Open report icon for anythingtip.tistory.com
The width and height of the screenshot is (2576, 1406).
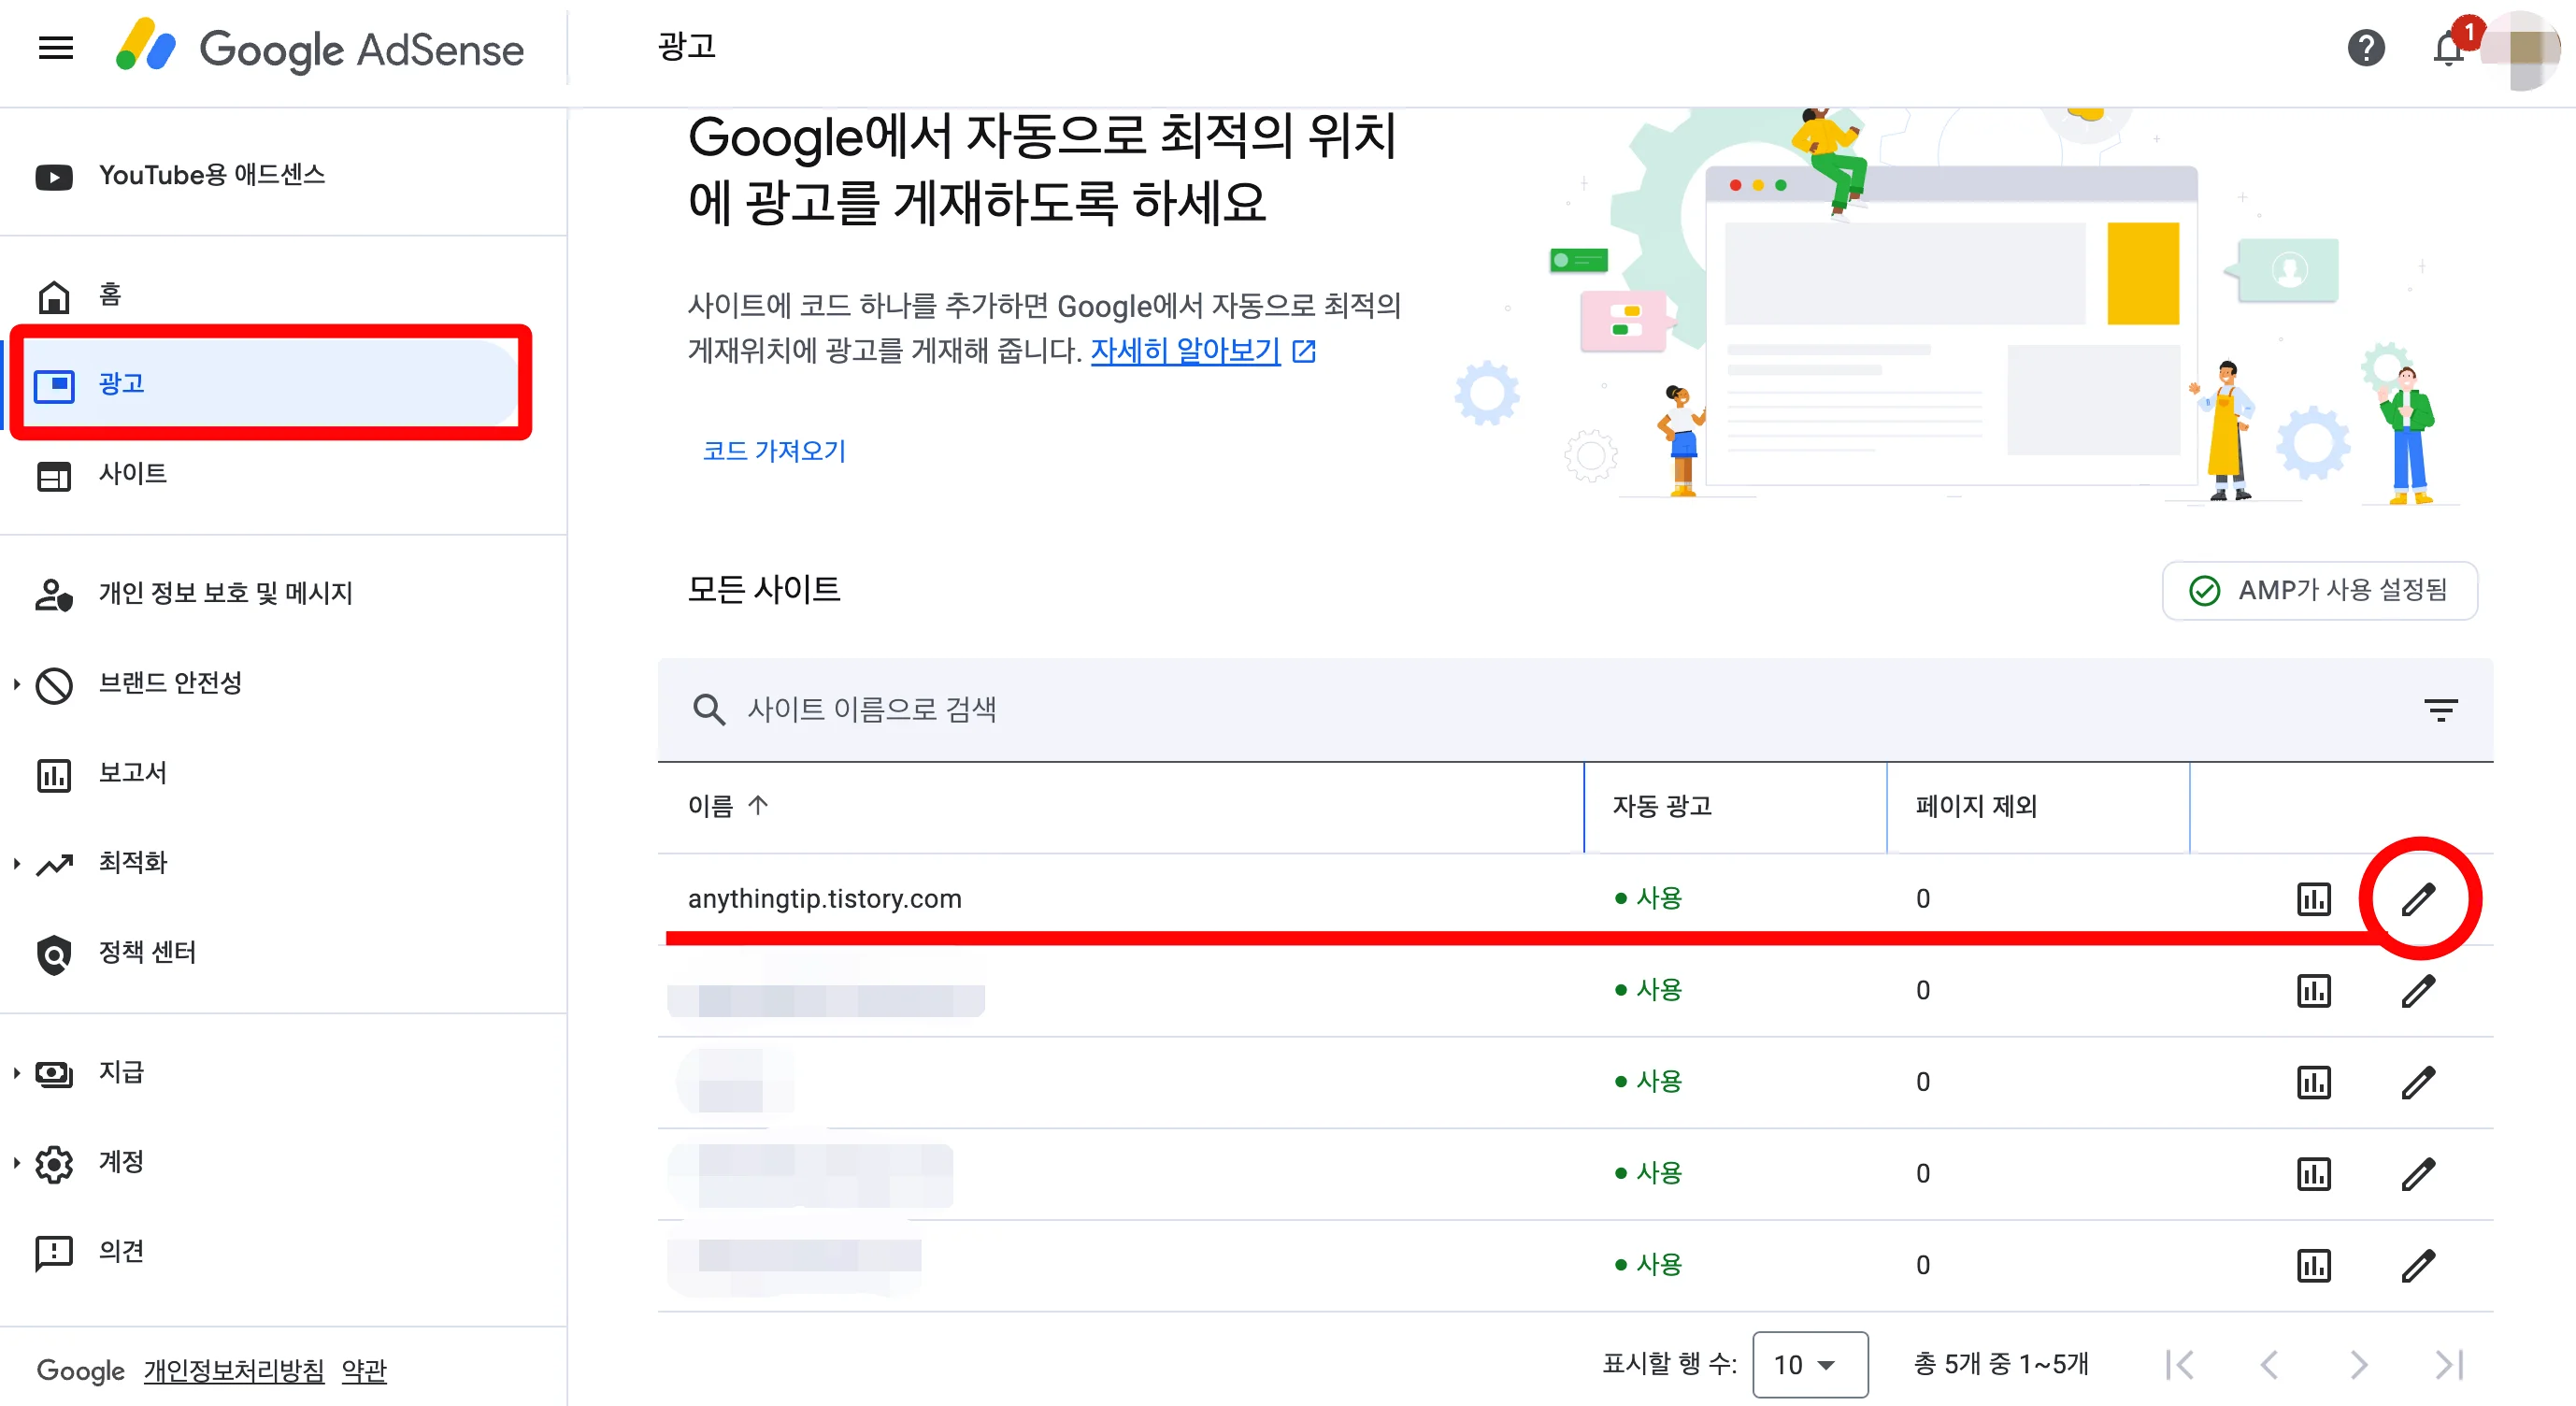[x=2314, y=899]
